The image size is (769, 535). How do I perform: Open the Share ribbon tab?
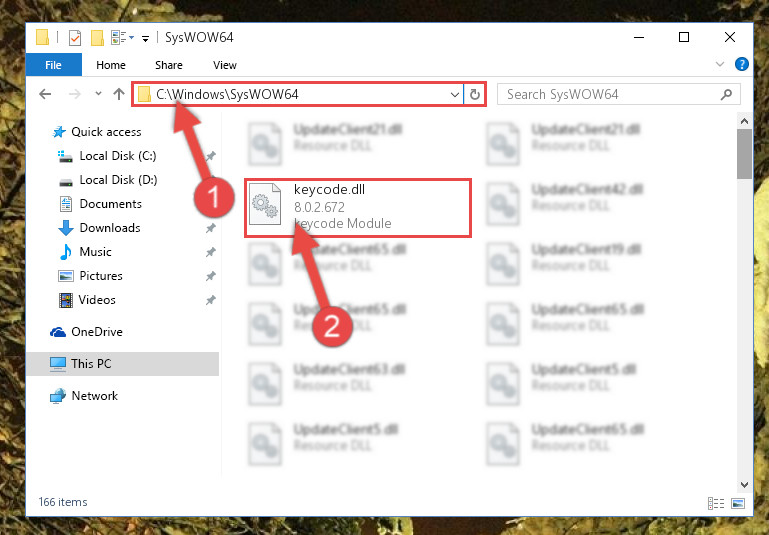tap(169, 65)
